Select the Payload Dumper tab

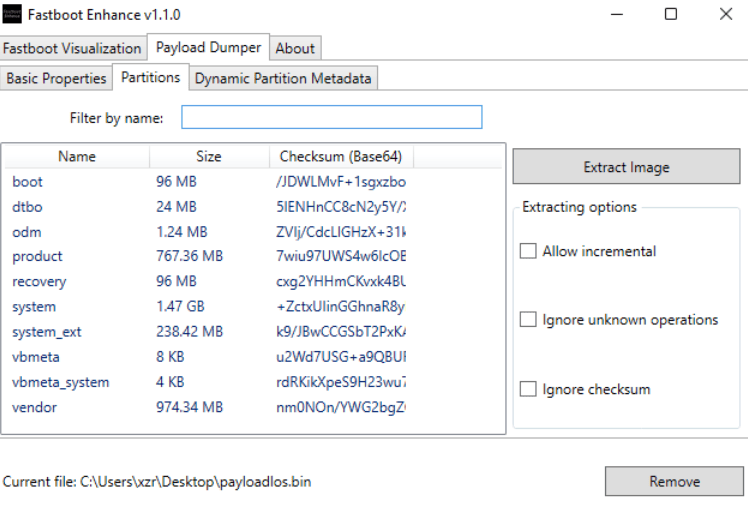click(x=208, y=47)
